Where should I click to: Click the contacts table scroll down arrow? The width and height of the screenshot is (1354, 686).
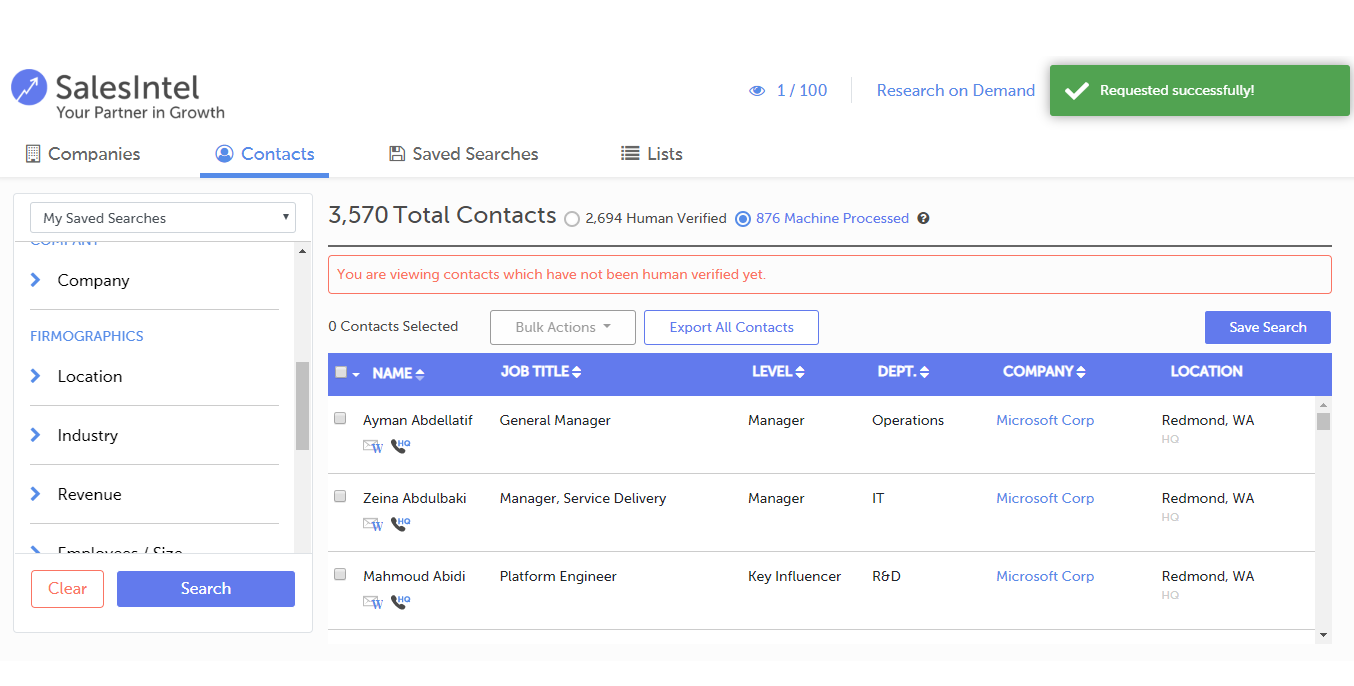[1323, 635]
